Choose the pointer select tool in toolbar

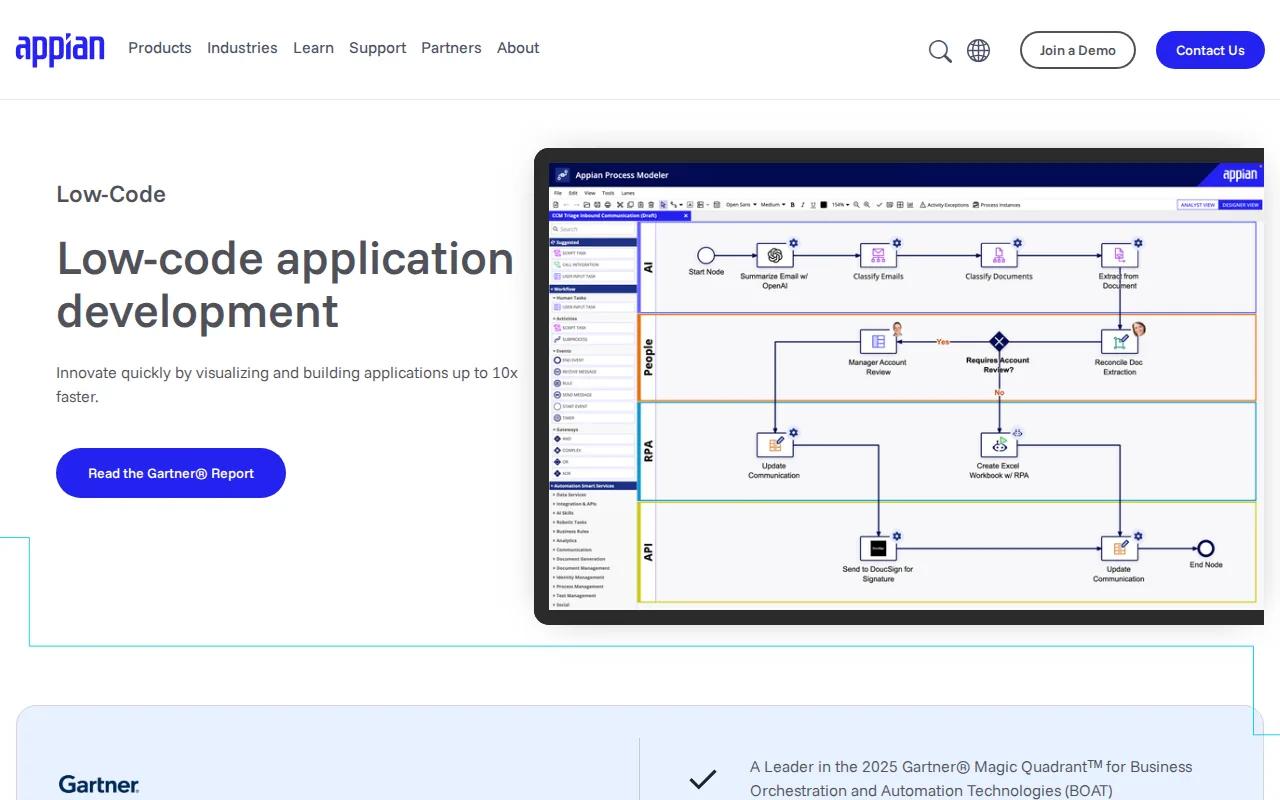[663, 205]
